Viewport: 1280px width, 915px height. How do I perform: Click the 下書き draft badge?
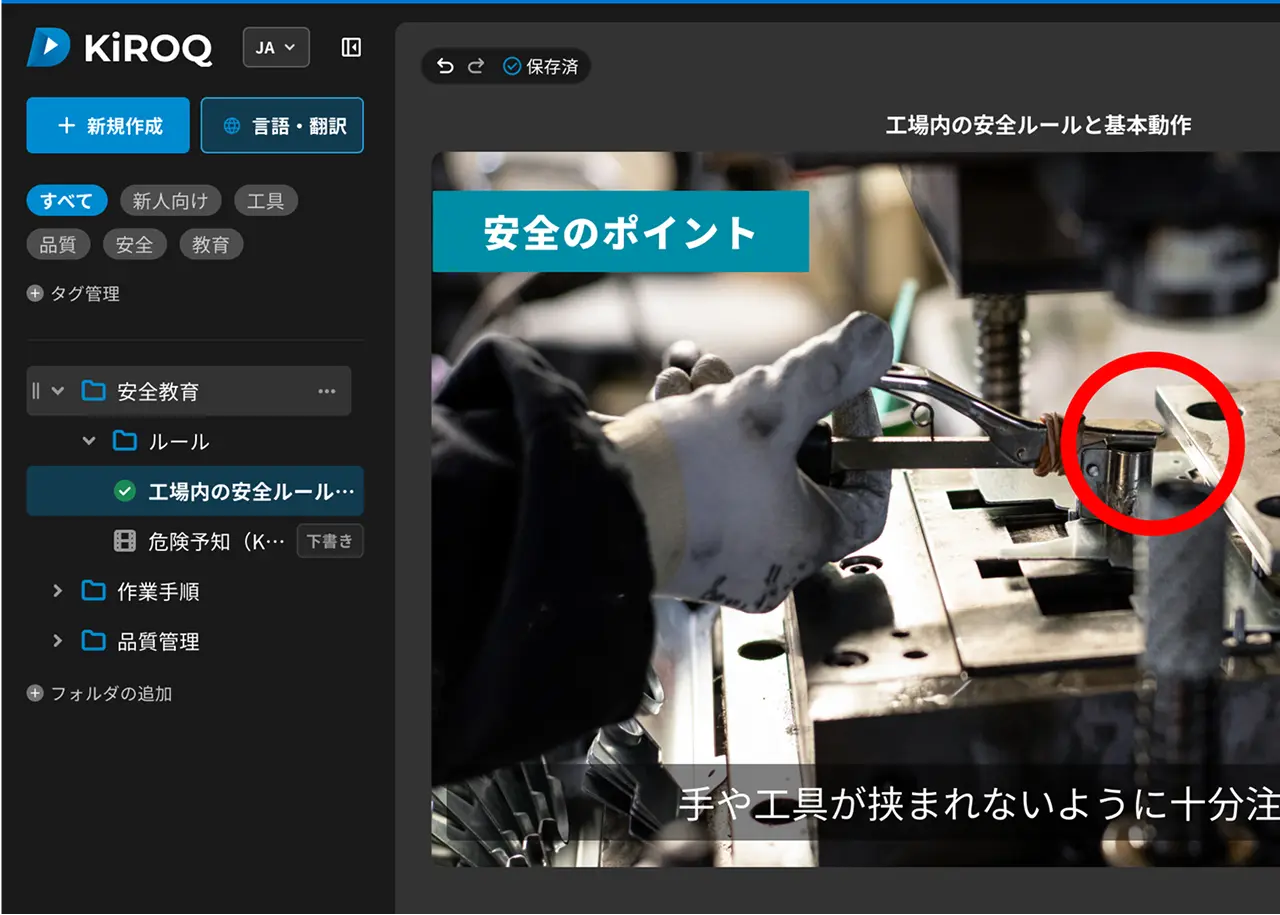point(330,541)
